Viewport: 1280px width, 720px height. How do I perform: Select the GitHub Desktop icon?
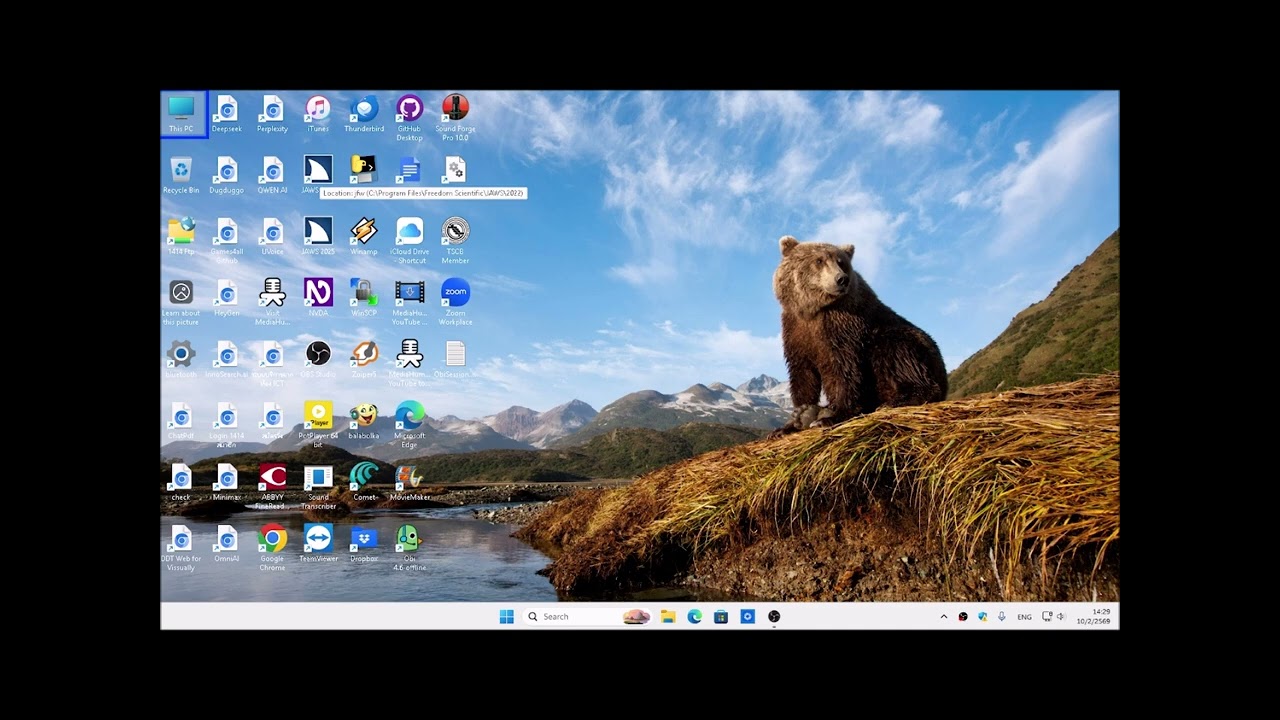click(409, 118)
